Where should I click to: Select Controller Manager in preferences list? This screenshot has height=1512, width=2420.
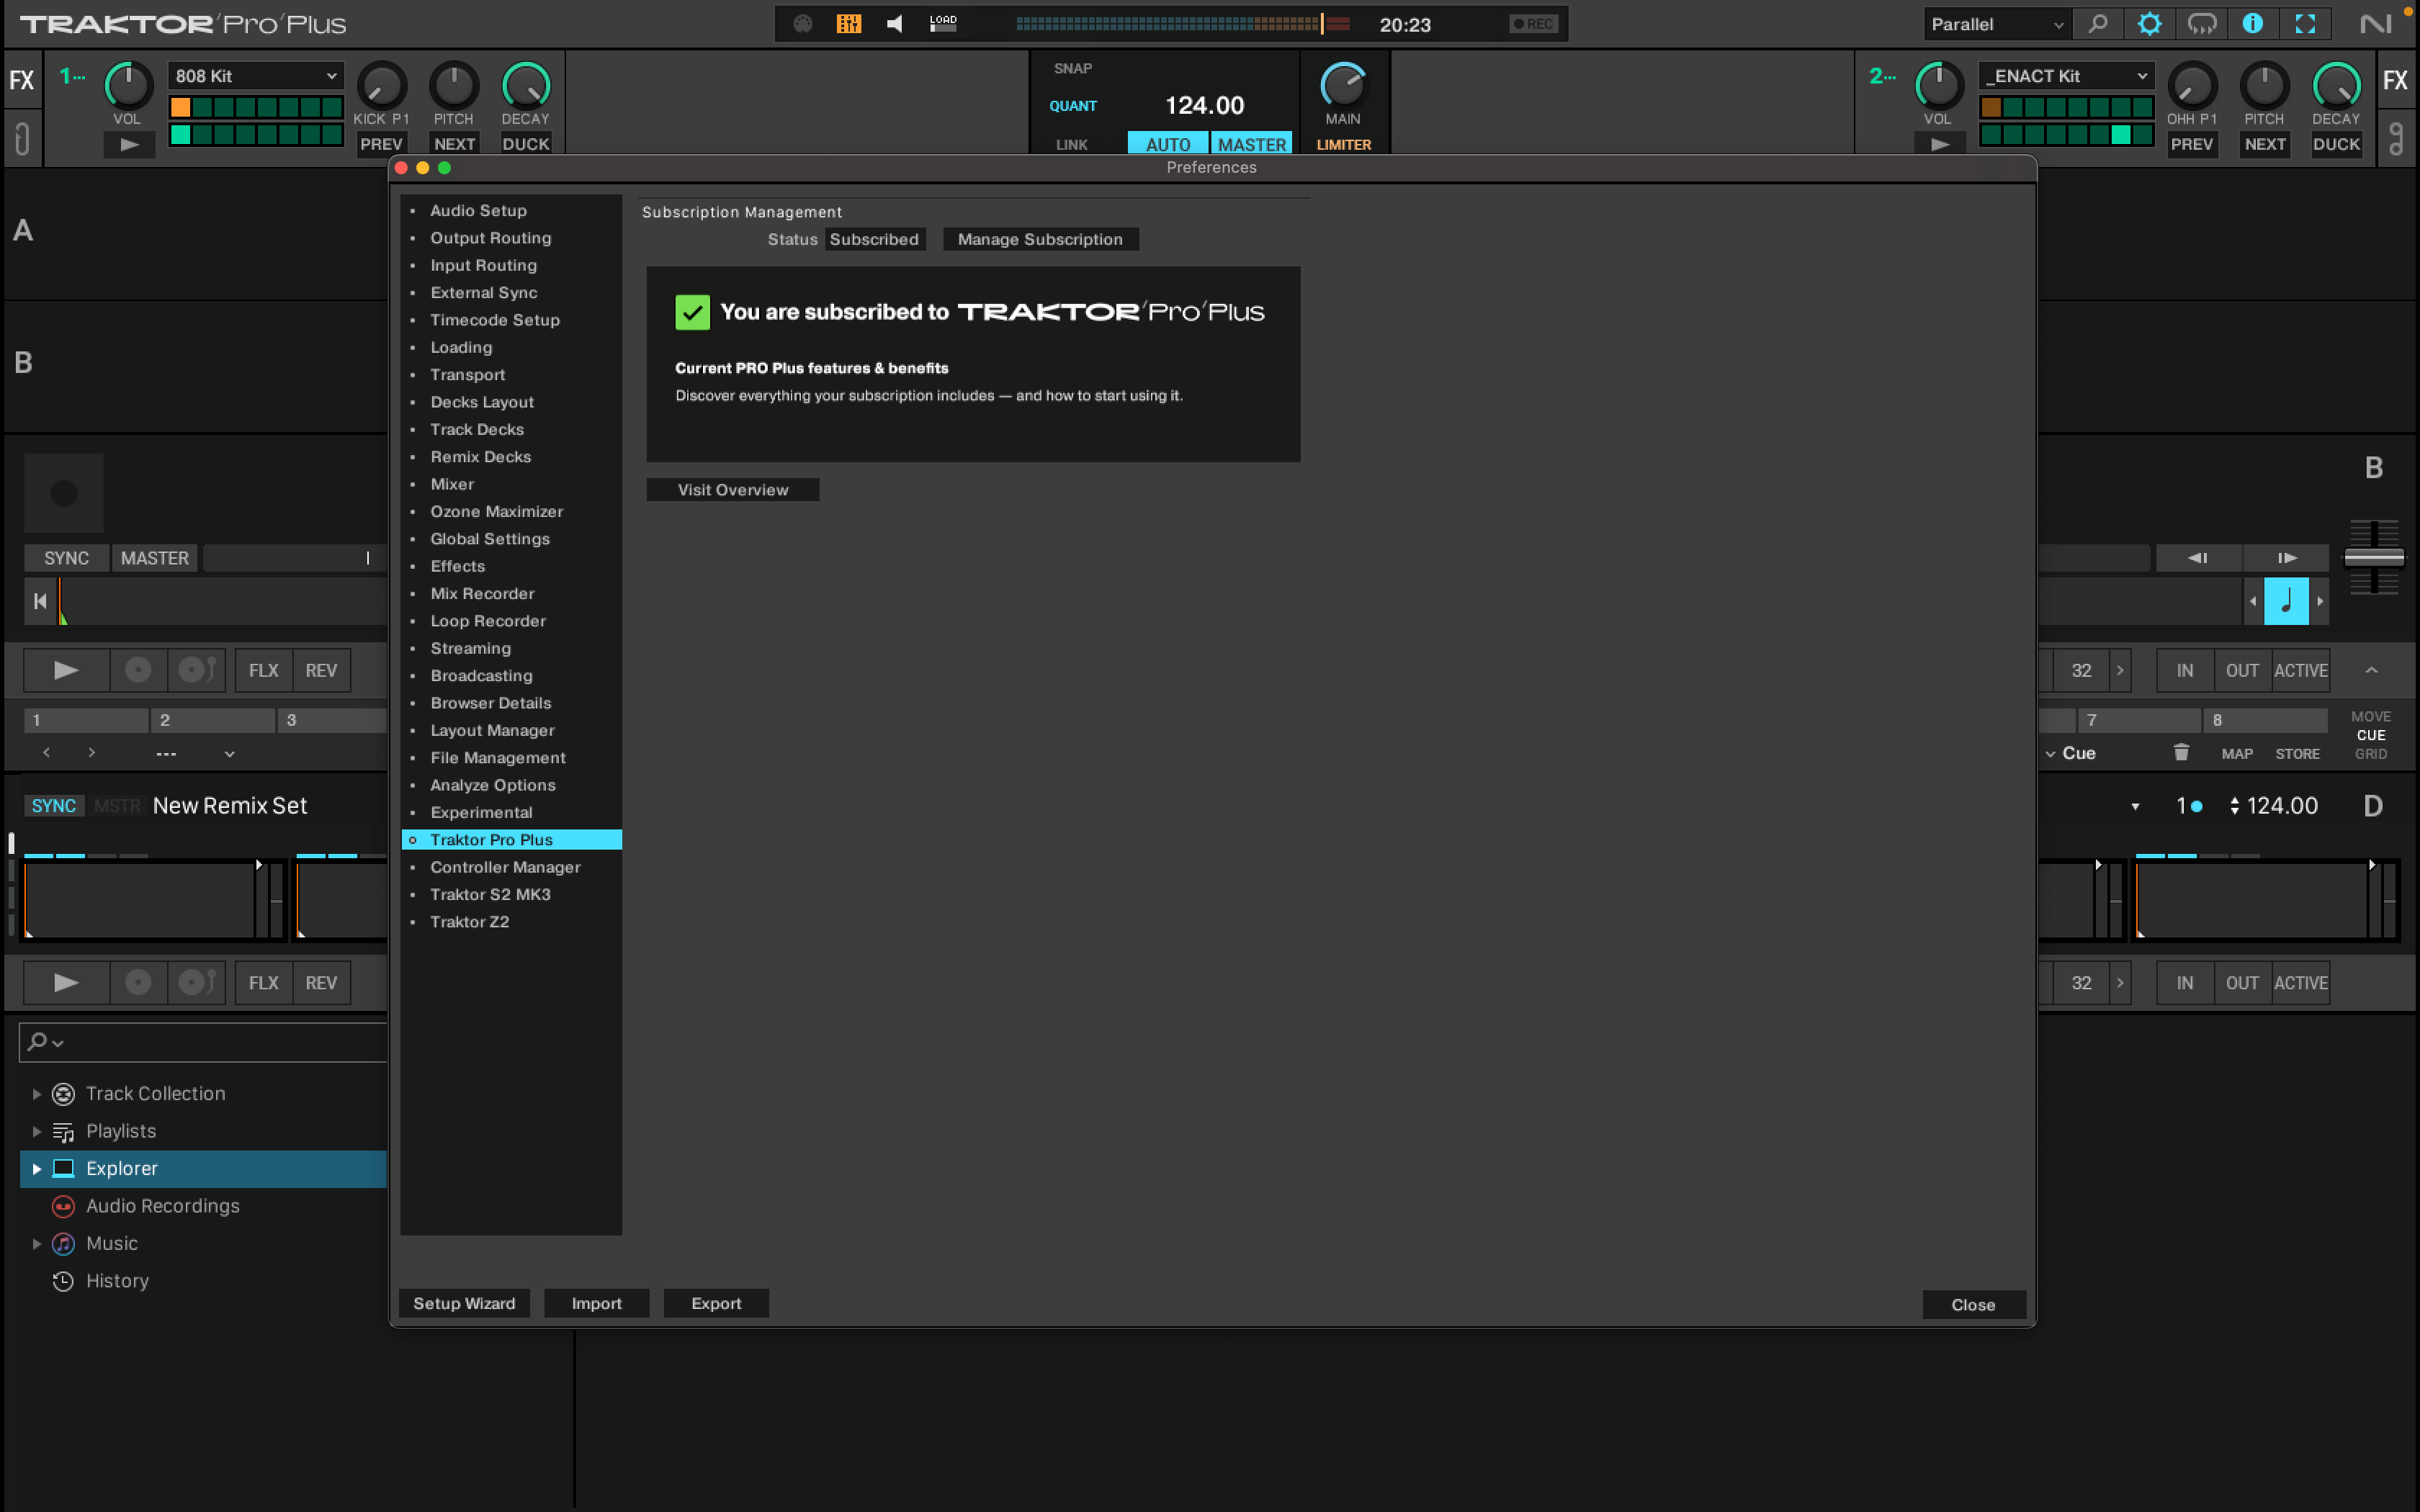pyautogui.click(x=505, y=867)
